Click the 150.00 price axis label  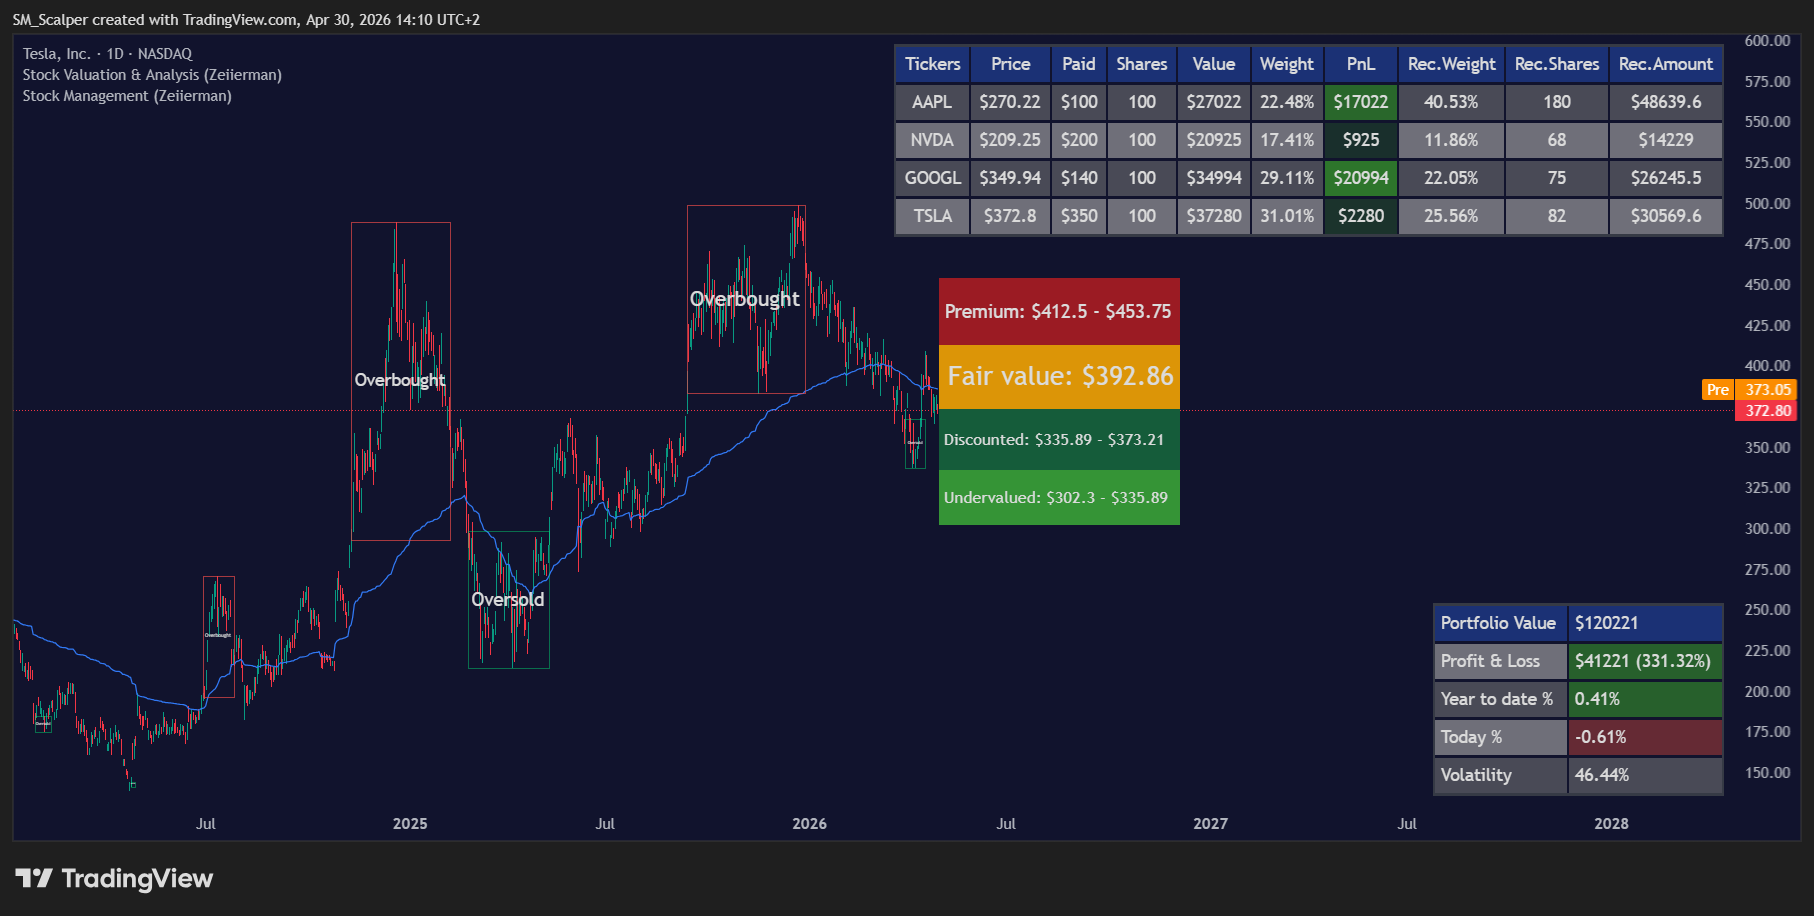[x=1767, y=773]
